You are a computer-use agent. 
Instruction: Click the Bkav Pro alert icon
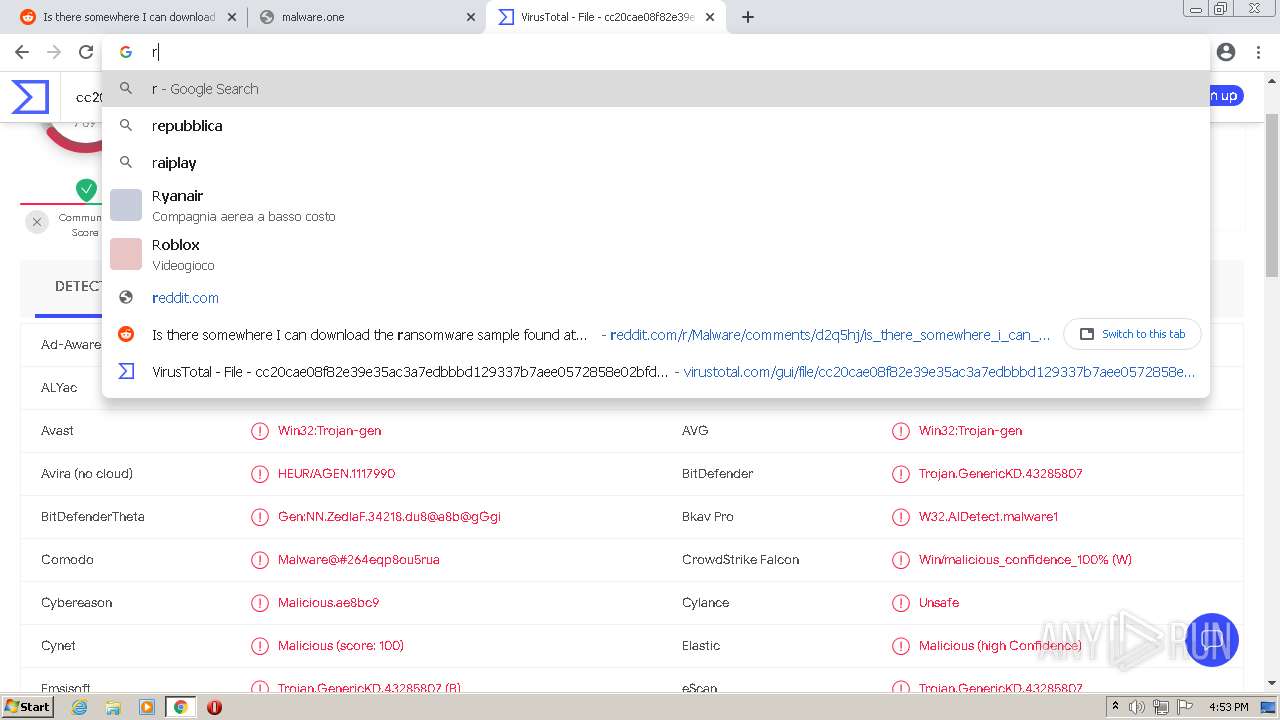pyautogui.click(x=900, y=517)
